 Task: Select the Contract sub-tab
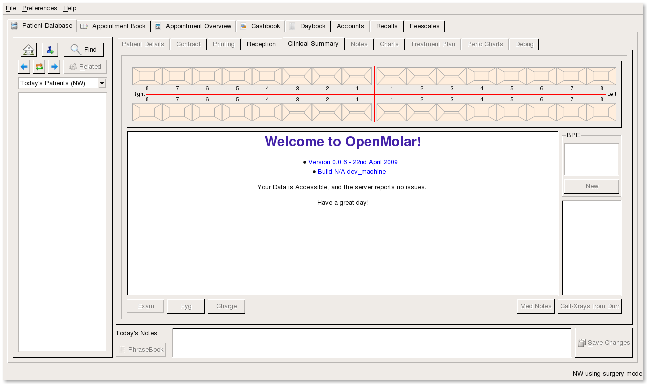click(188, 44)
